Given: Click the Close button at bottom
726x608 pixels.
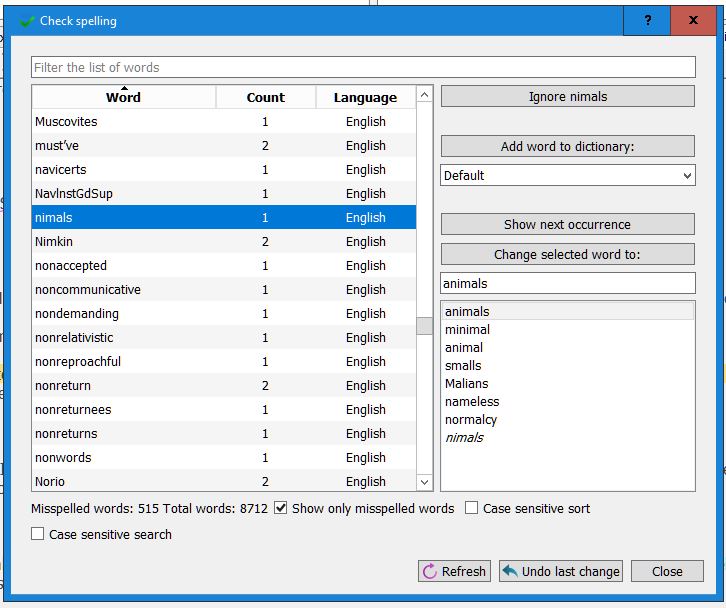Looking at the screenshot, I should (x=667, y=571).
